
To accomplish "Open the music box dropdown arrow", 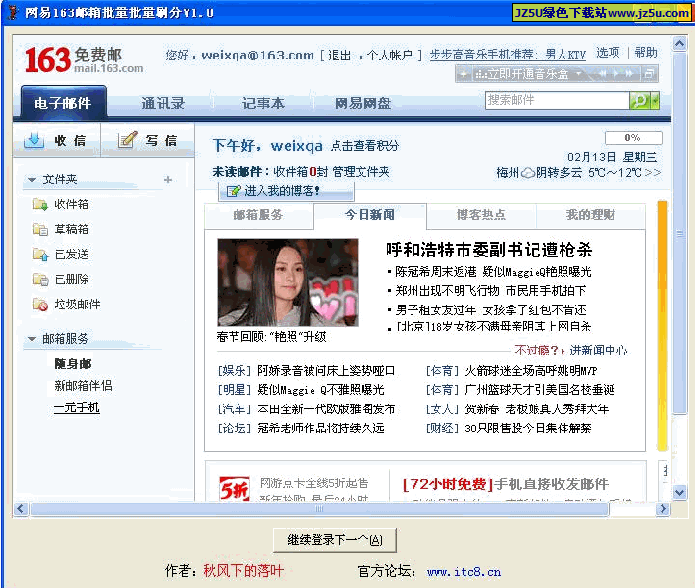I will (578, 74).
